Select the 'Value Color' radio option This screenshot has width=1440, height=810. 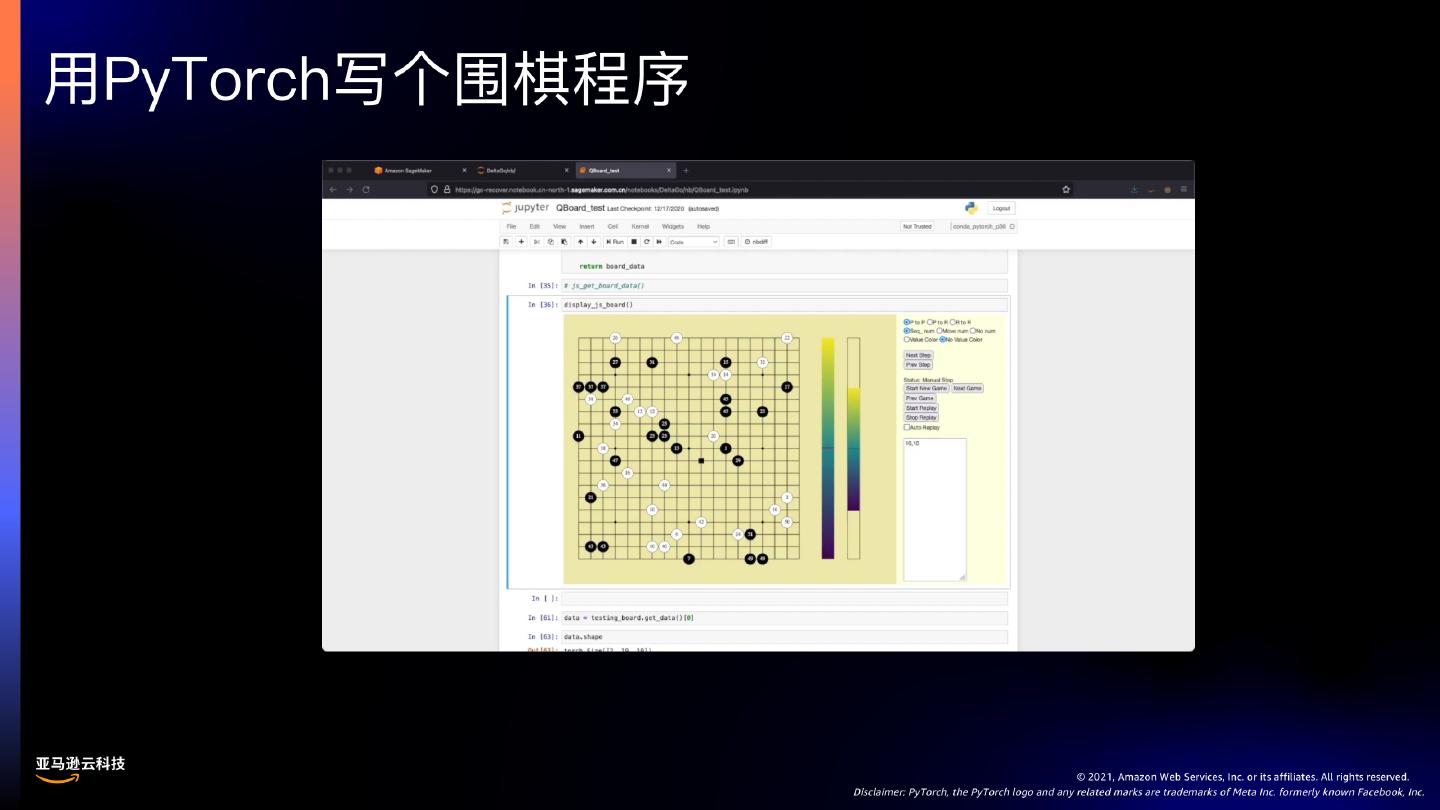[x=907, y=340]
